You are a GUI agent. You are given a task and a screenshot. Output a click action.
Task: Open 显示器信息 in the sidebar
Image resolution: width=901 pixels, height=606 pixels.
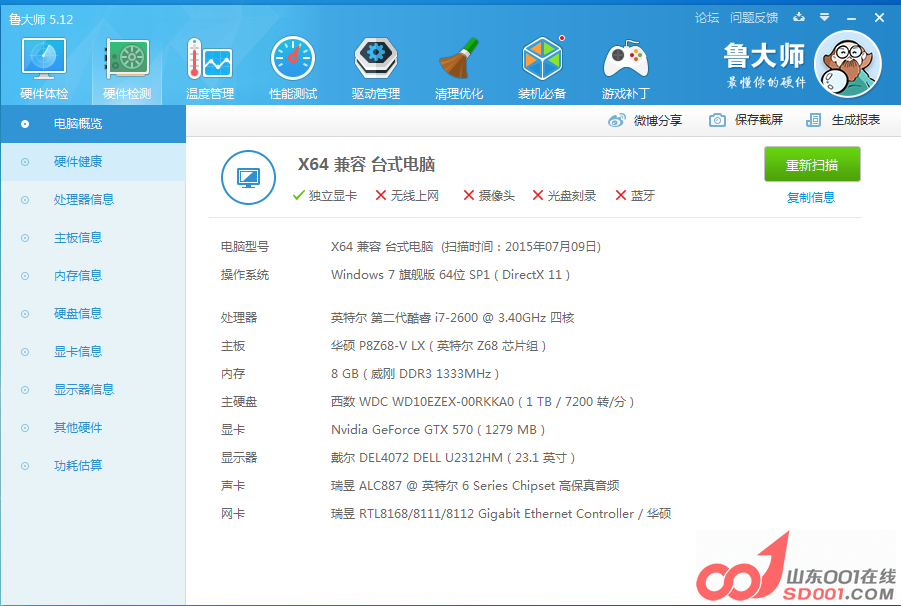click(x=93, y=389)
